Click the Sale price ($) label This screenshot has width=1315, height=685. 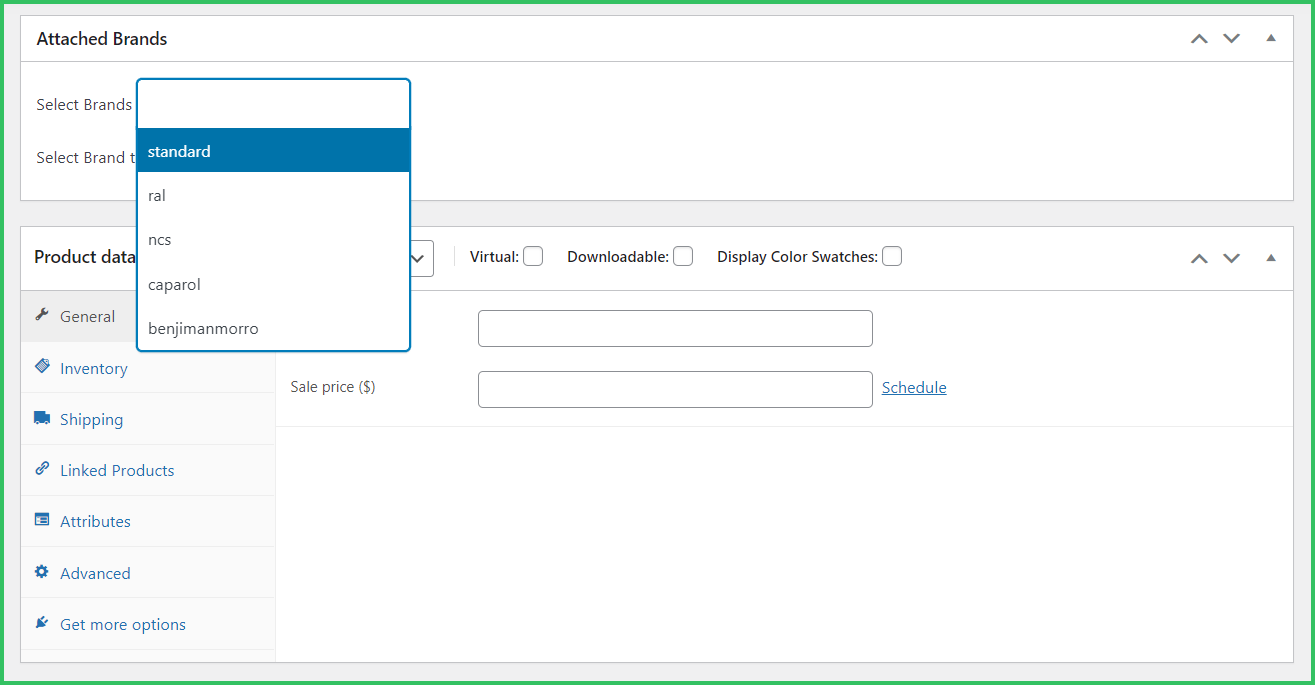point(333,387)
